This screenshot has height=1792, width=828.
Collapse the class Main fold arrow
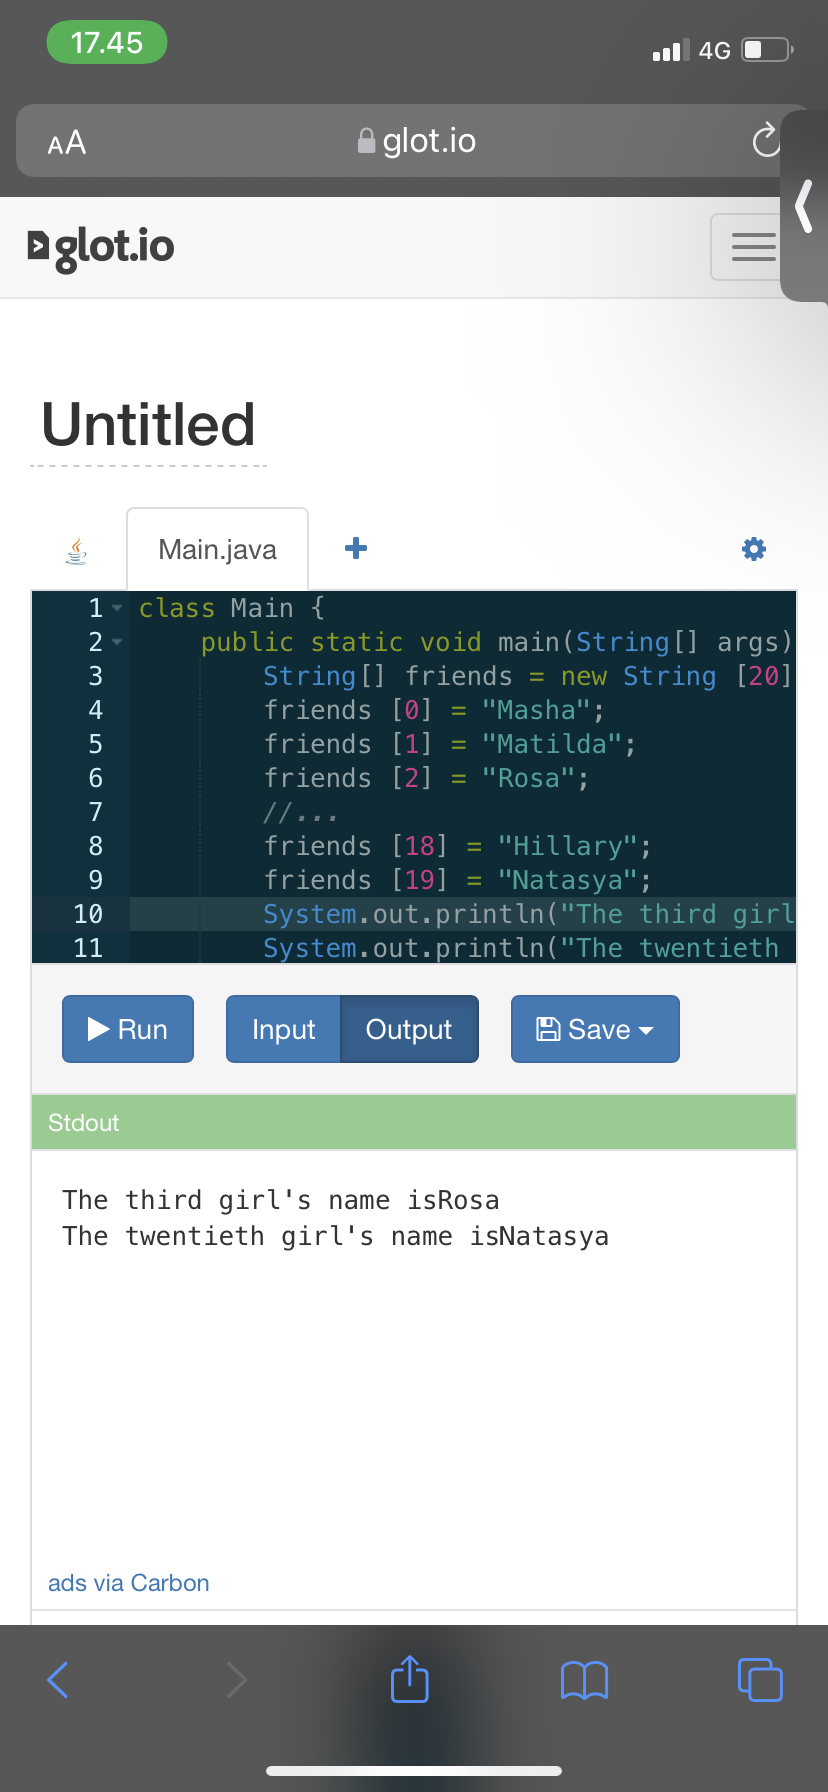pyautogui.click(x=117, y=608)
